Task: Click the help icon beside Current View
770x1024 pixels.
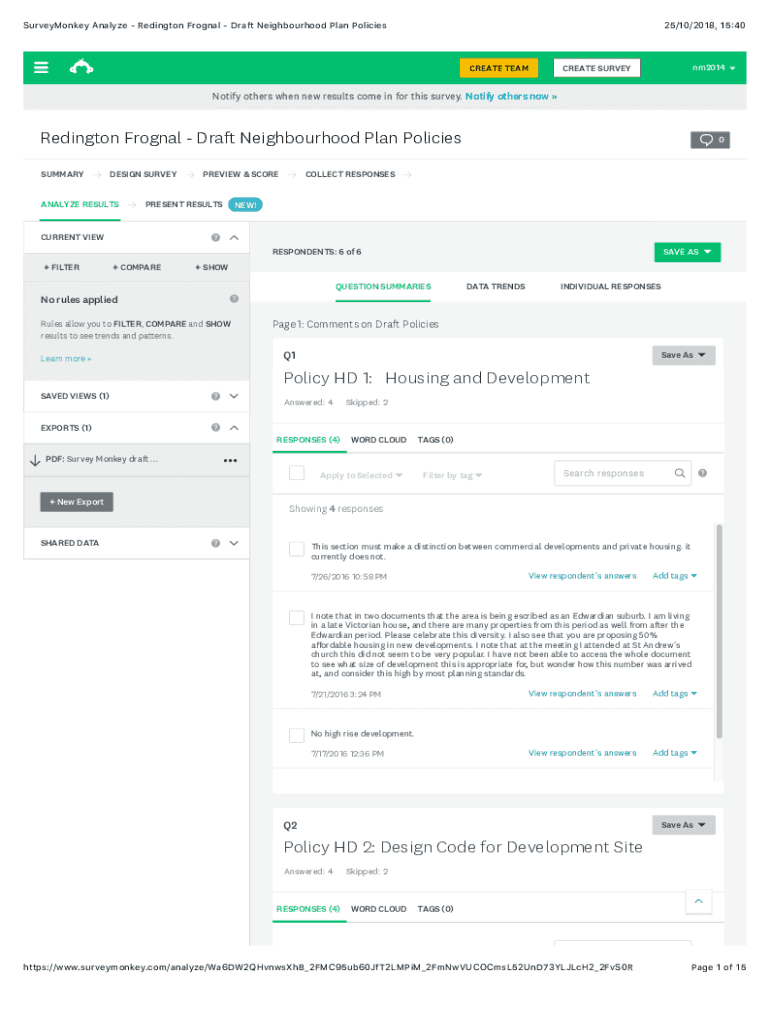Action: (x=216, y=238)
